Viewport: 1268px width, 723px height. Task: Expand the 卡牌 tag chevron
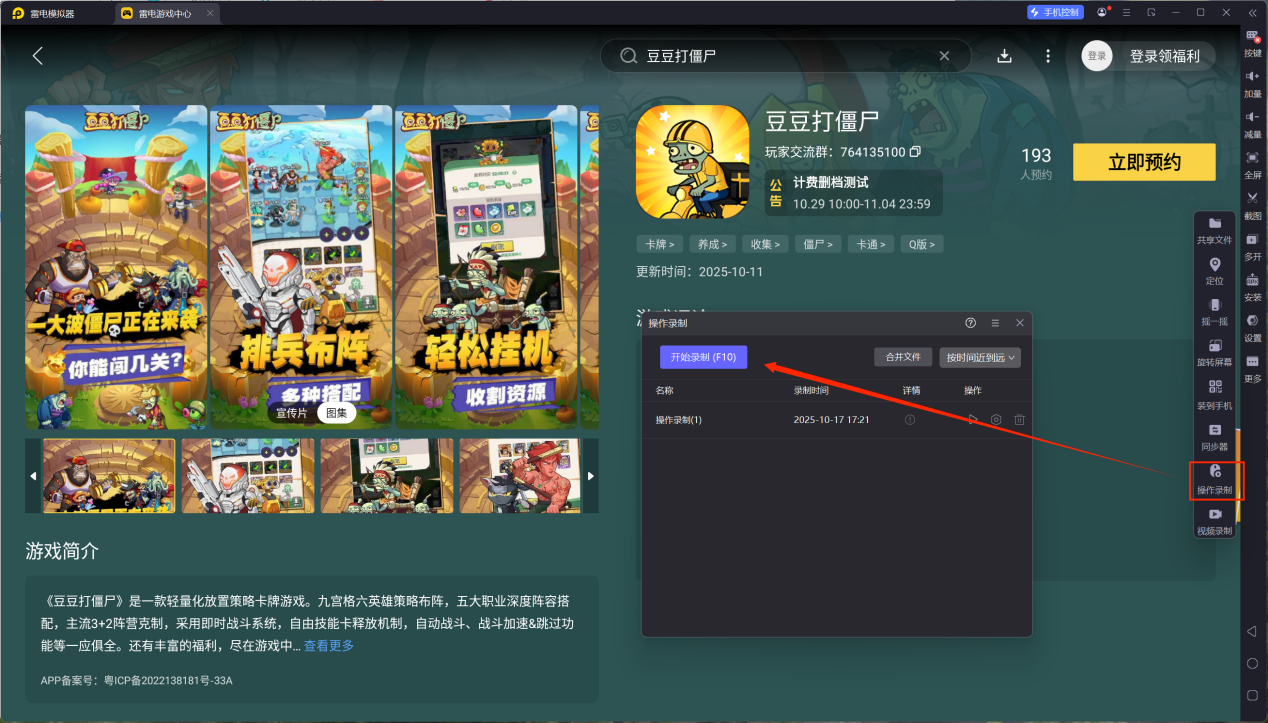(672, 244)
